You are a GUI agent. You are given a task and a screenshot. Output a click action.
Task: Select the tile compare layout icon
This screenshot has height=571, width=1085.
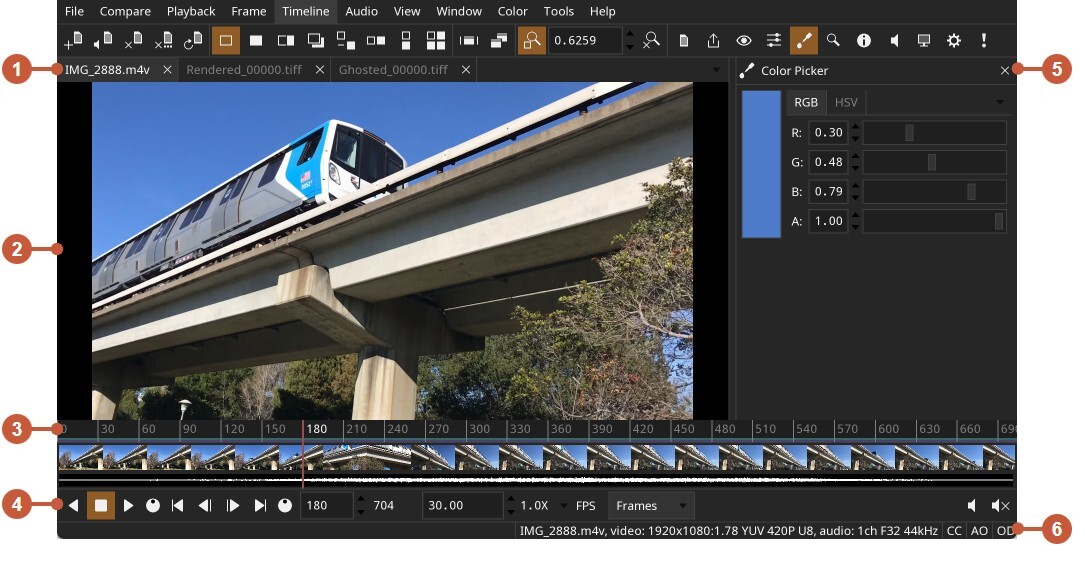click(436, 41)
